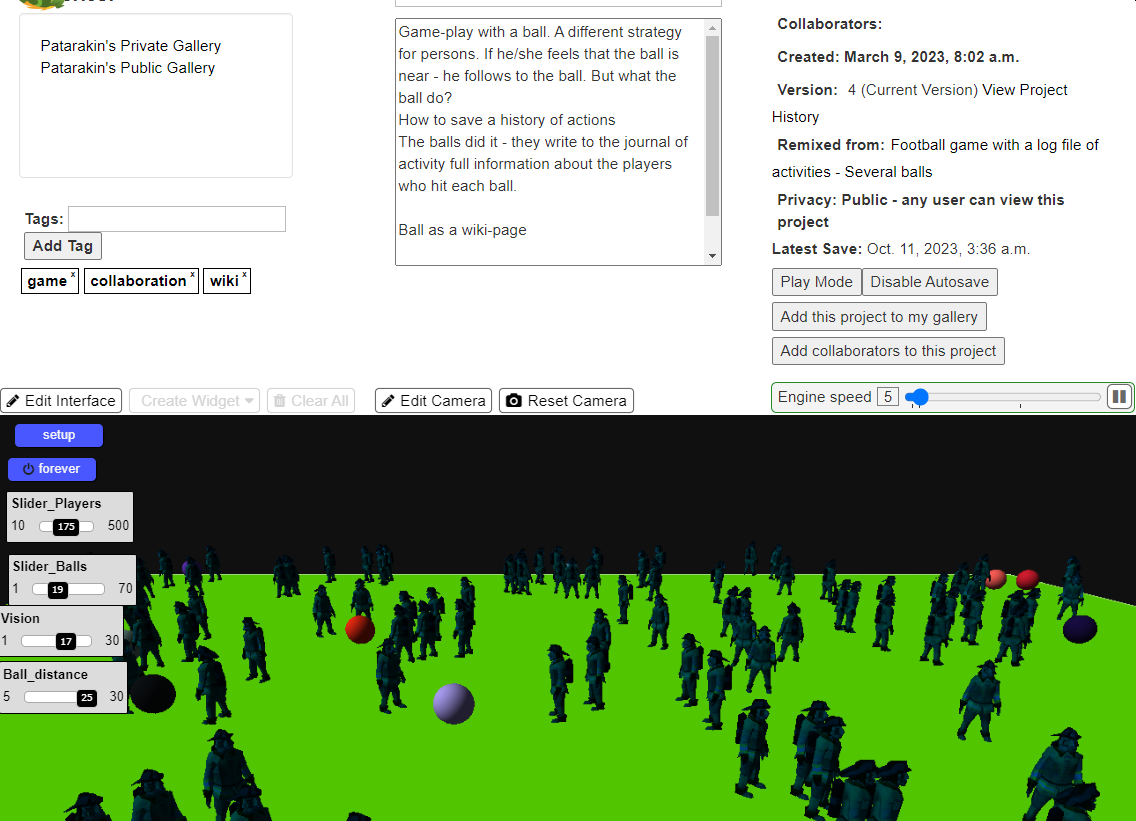Screen dimensions: 1136x821
Task: Toggle the forever loop button
Action: coord(52,469)
